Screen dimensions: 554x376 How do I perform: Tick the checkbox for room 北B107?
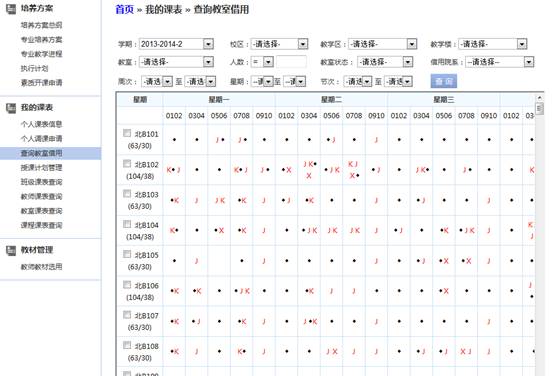[x=127, y=315]
